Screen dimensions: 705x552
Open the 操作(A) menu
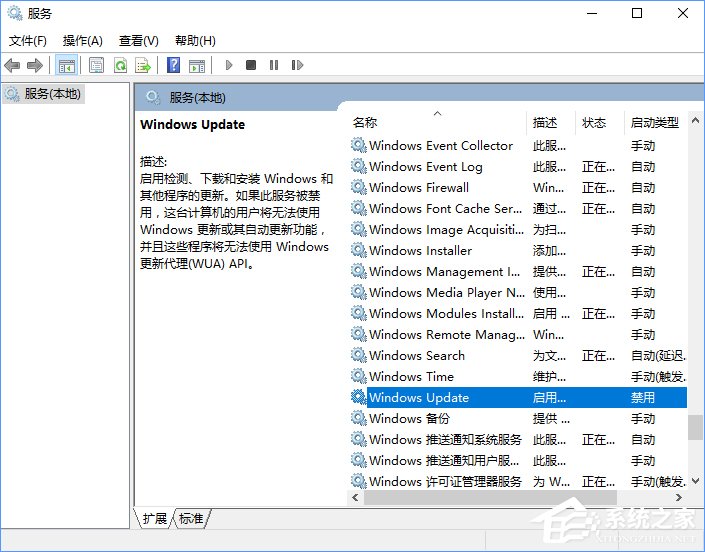[x=83, y=41]
